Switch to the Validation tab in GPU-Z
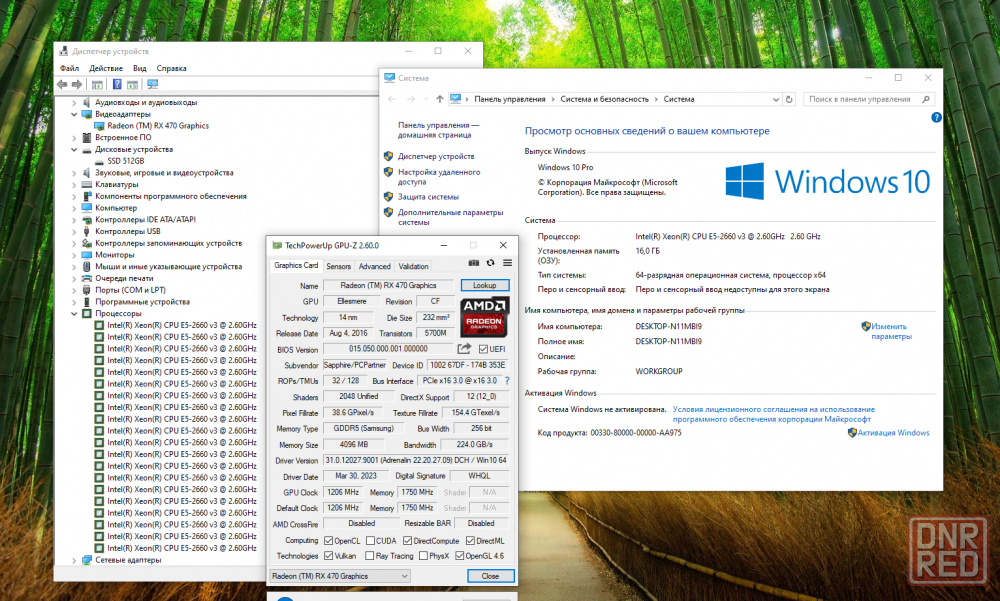The image size is (1000, 601). coord(413,266)
